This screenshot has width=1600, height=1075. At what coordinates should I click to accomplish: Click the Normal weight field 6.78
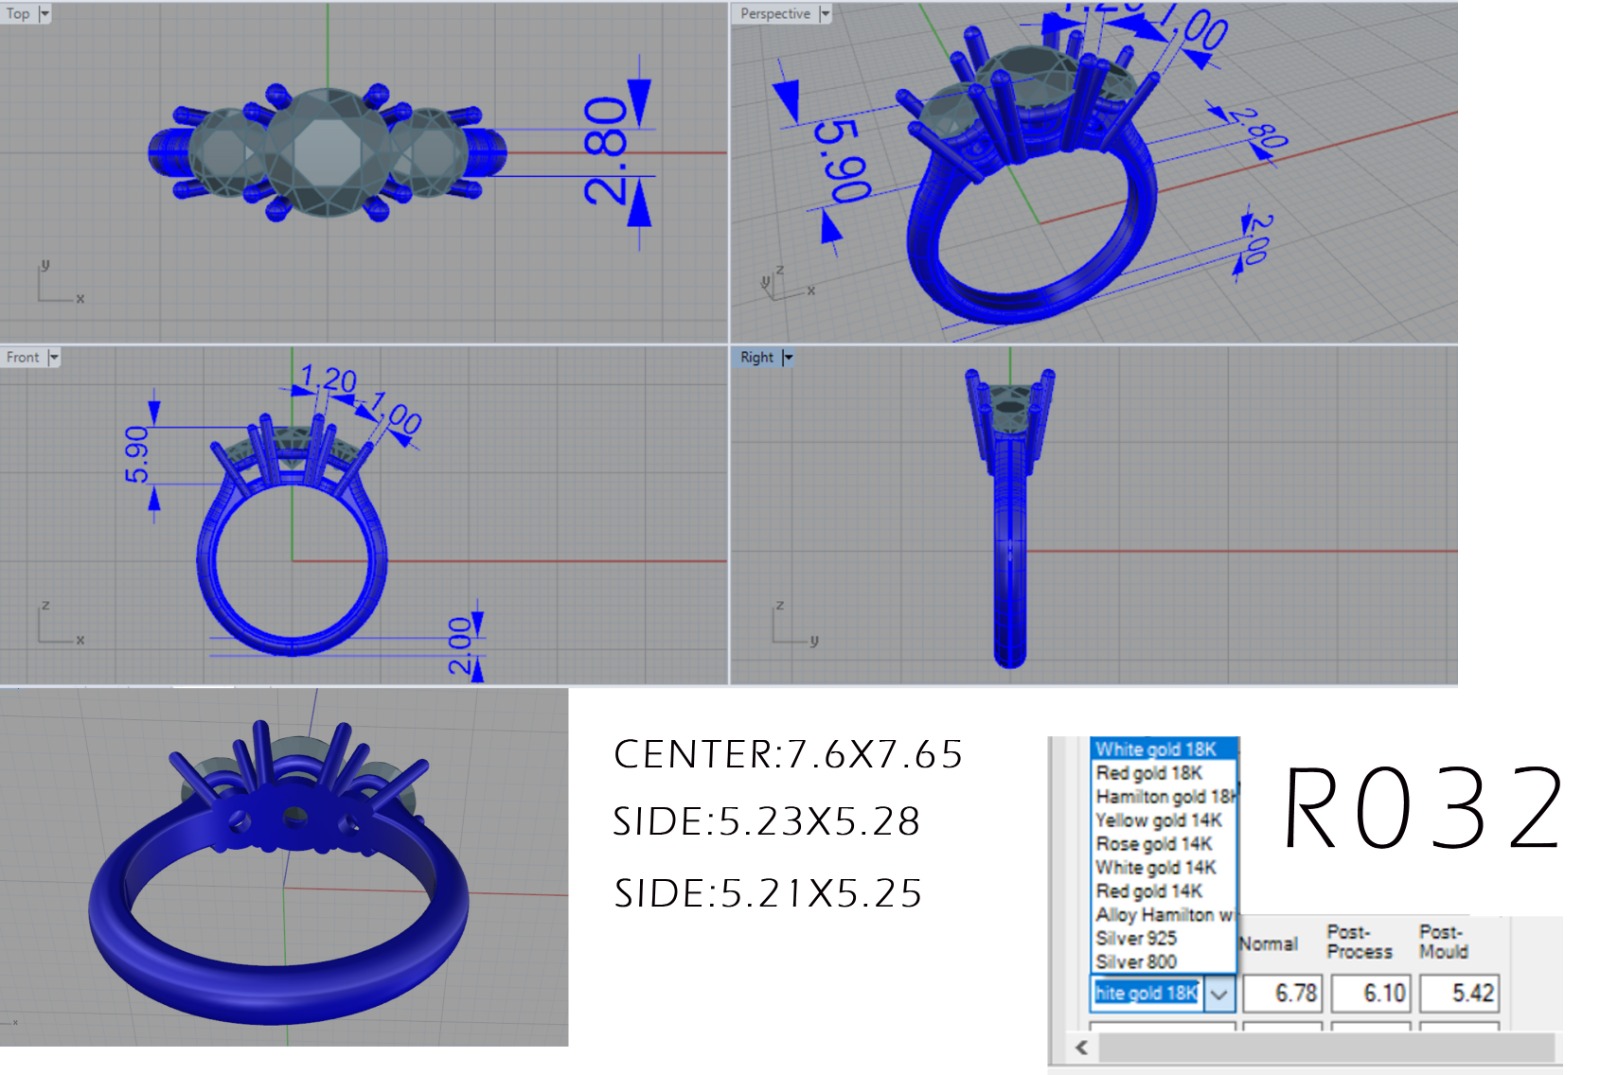tap(1282, 993)
